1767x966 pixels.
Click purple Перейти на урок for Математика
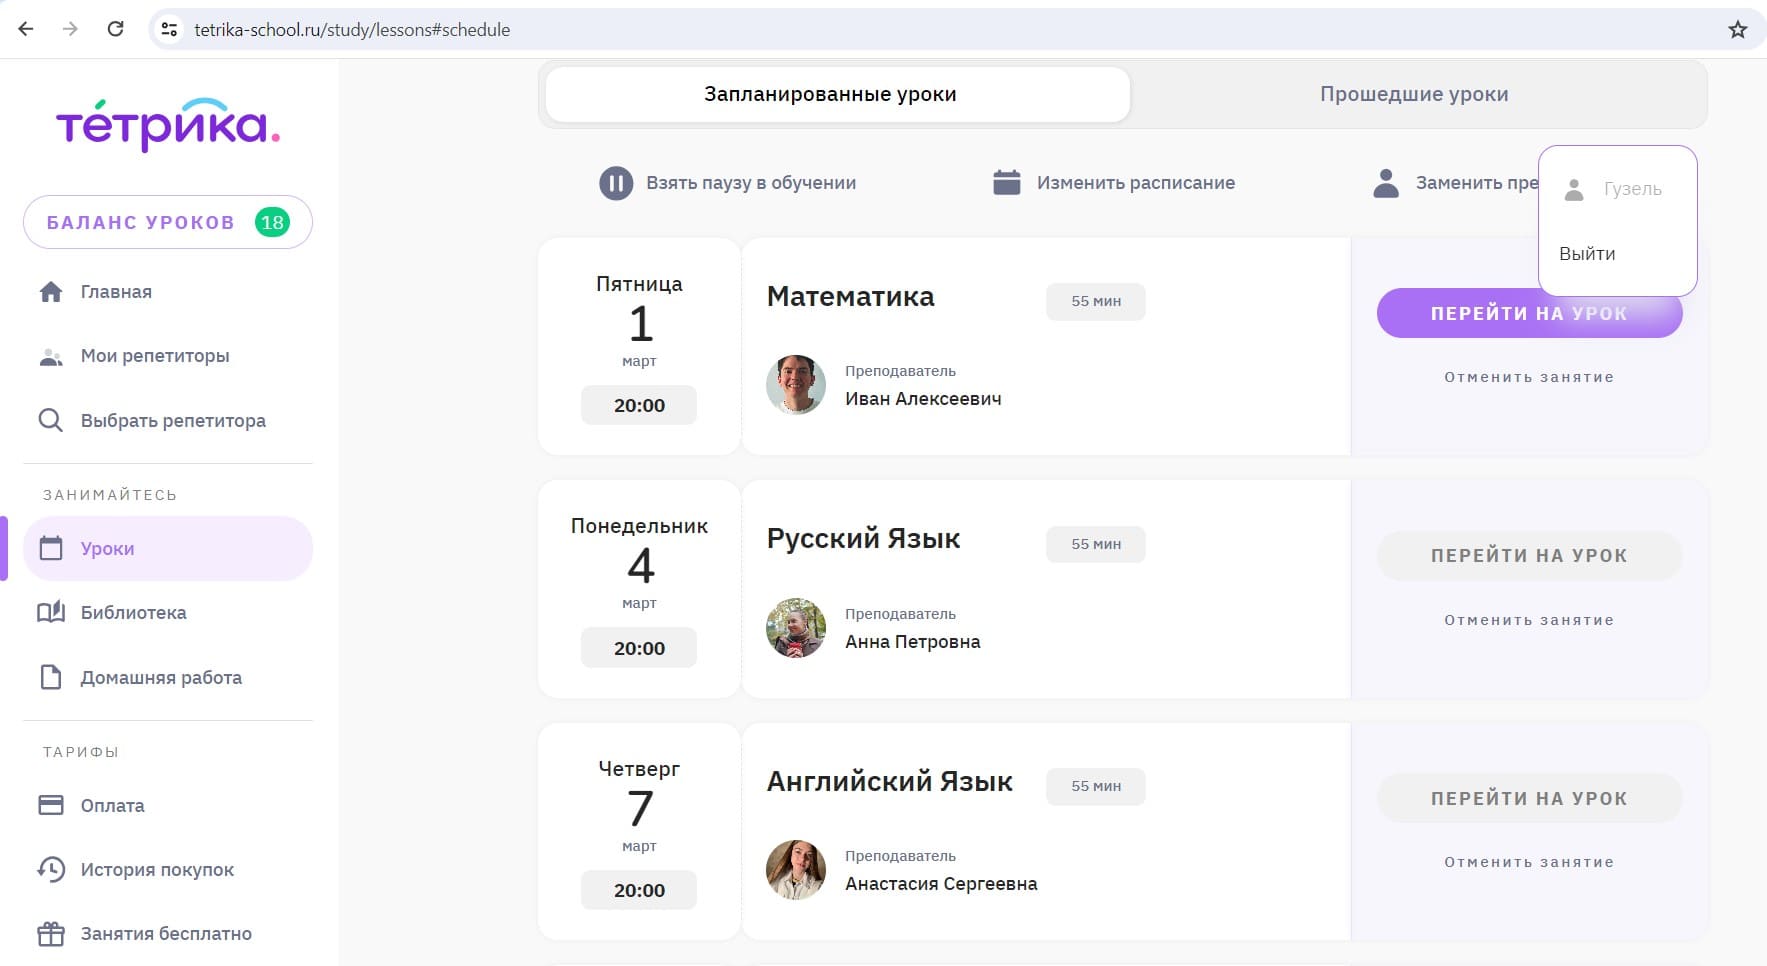1529,314
